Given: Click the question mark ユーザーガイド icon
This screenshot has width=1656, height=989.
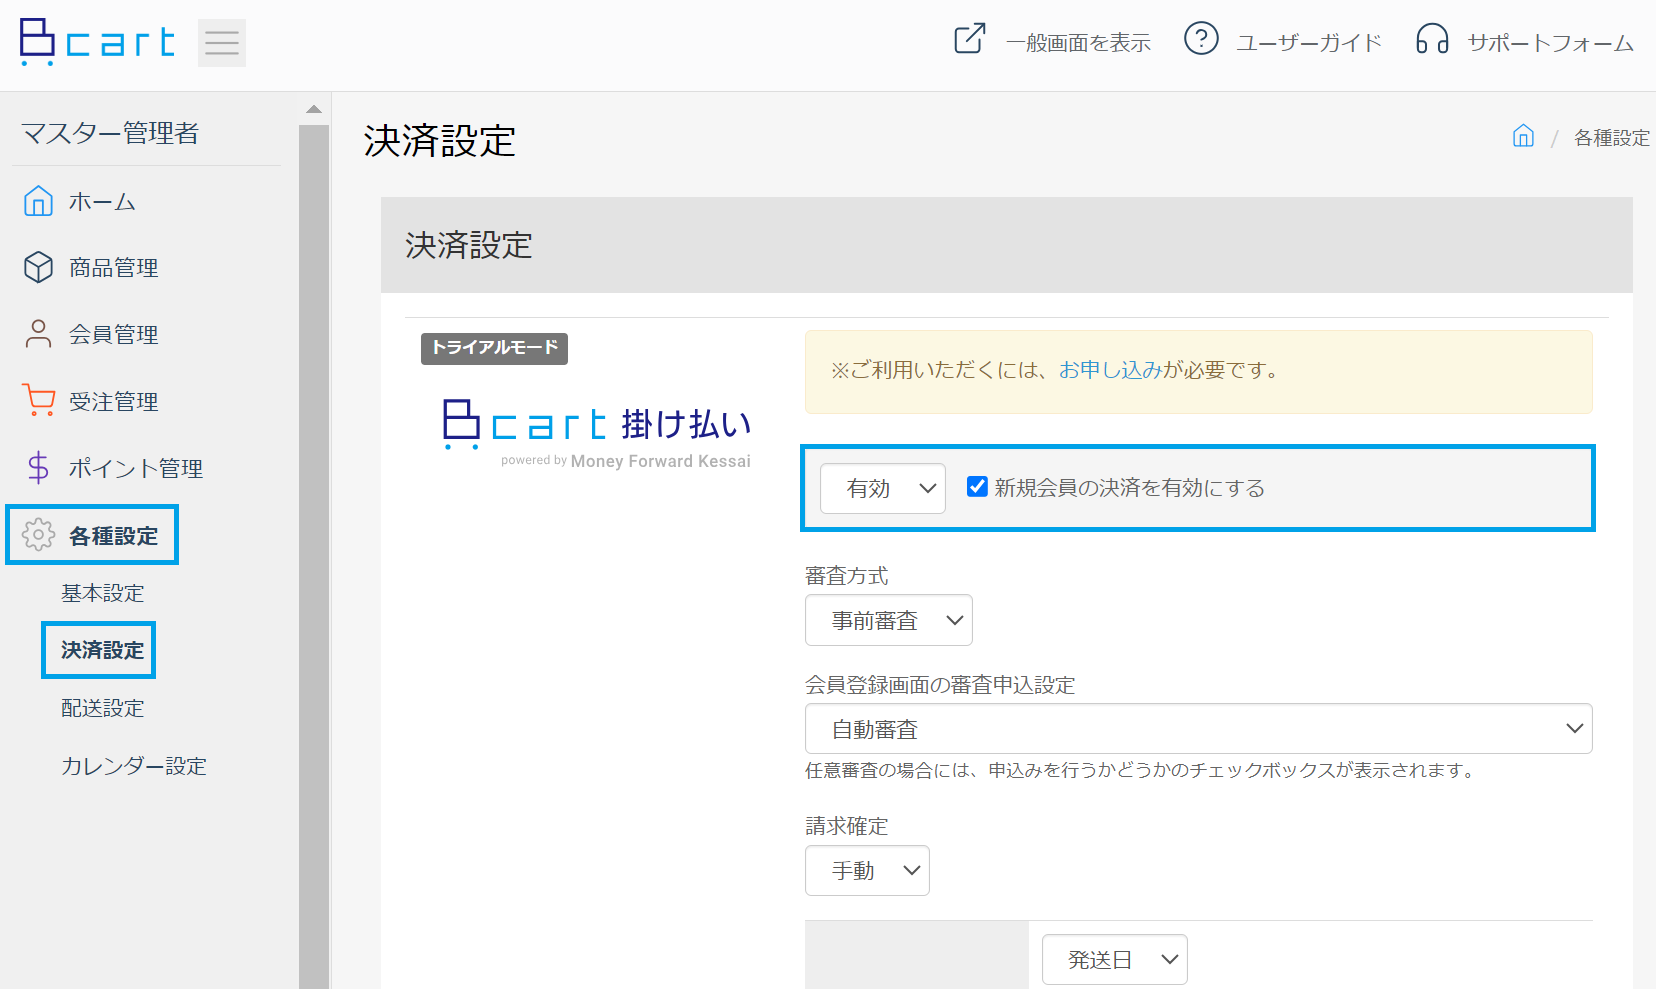Looking at the screenshot, I should click(x=1201, y=39).
